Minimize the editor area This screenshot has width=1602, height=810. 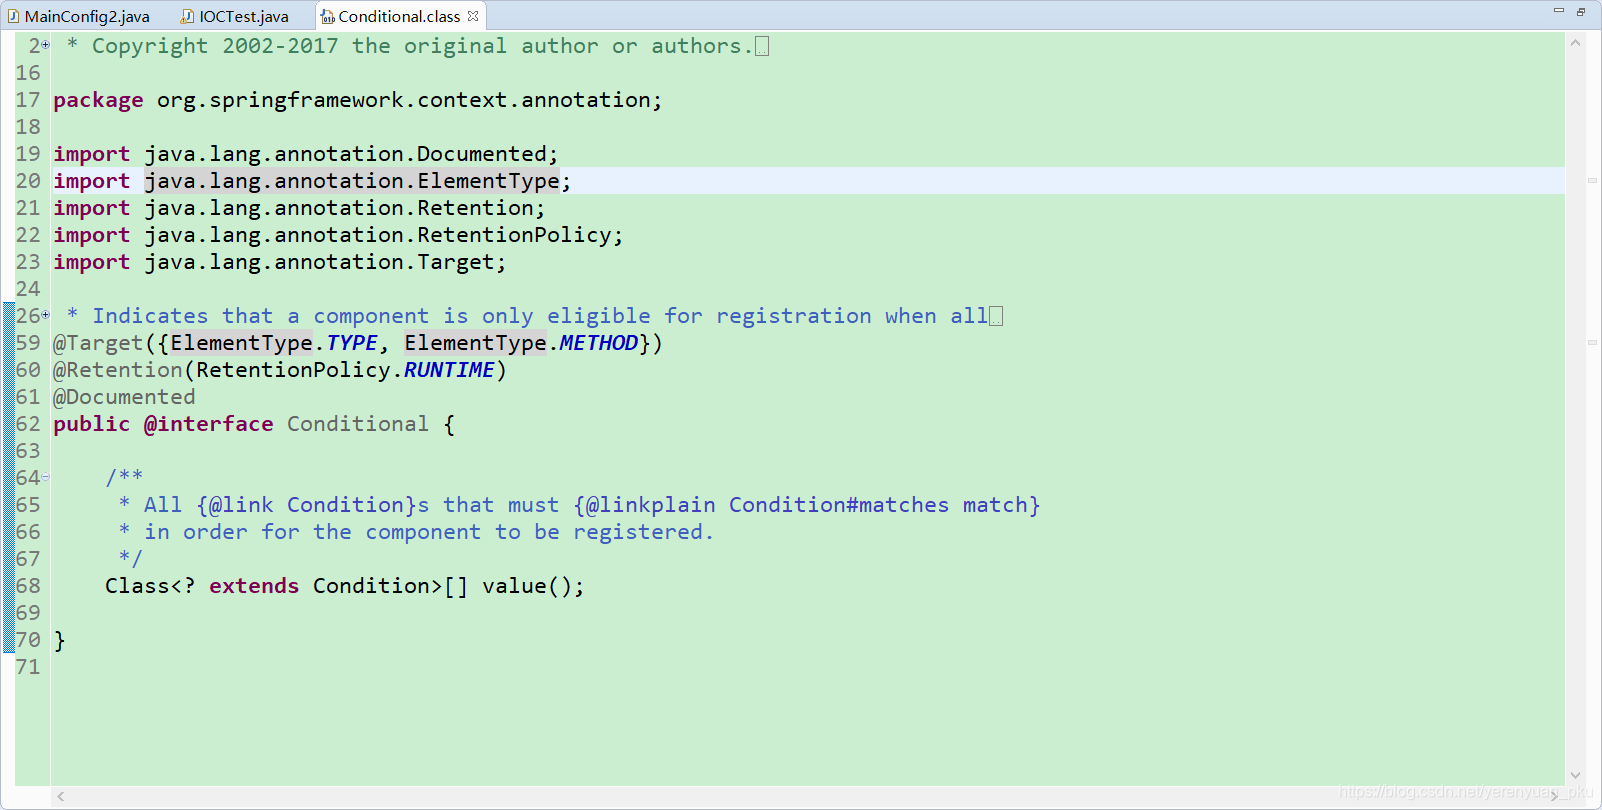[1558, 11]
